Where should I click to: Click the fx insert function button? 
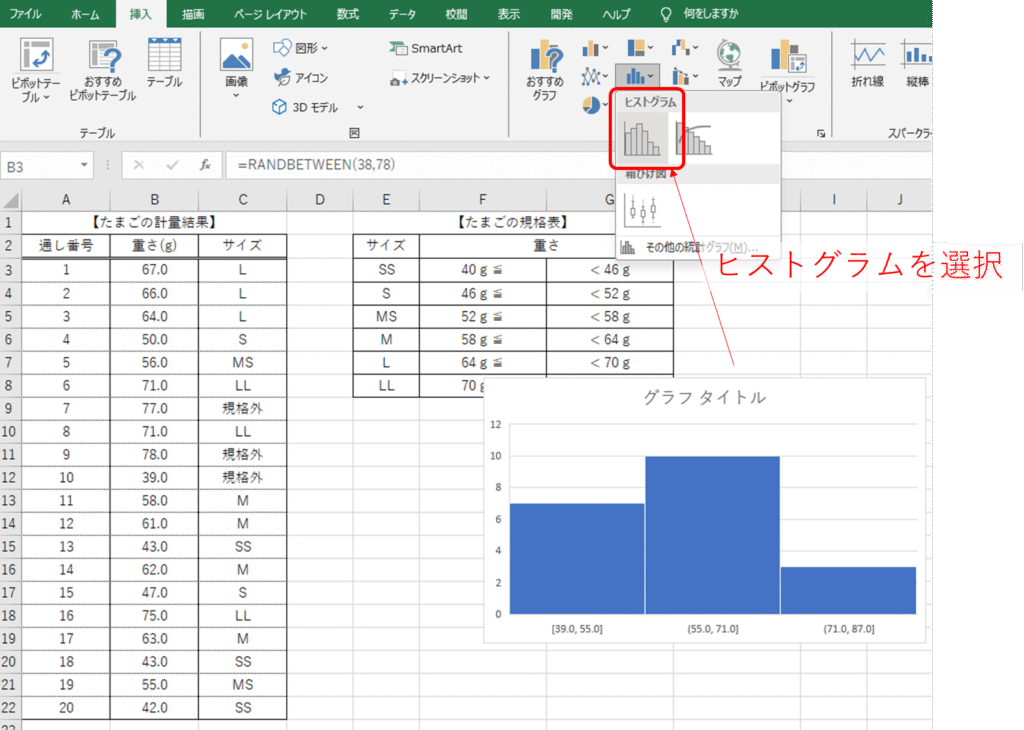click(204, 165)
